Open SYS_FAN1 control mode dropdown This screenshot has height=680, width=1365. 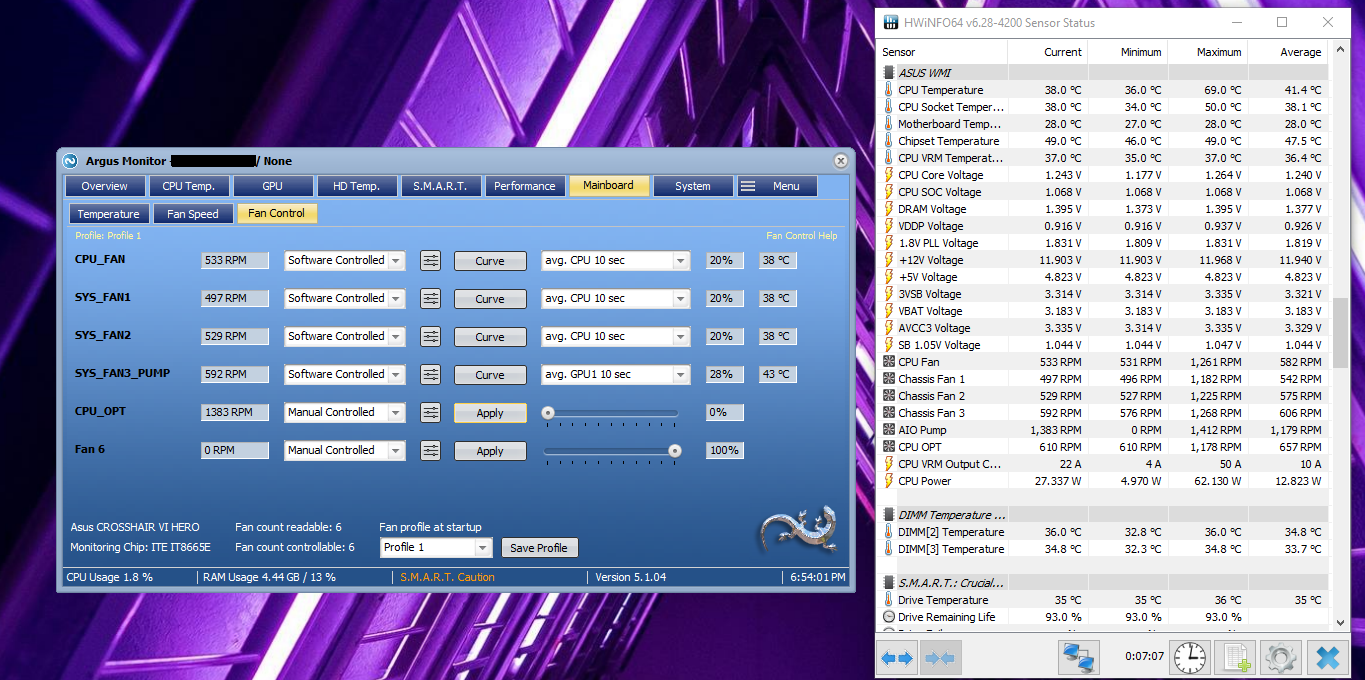pyautogui.click(x=345, y=299)
